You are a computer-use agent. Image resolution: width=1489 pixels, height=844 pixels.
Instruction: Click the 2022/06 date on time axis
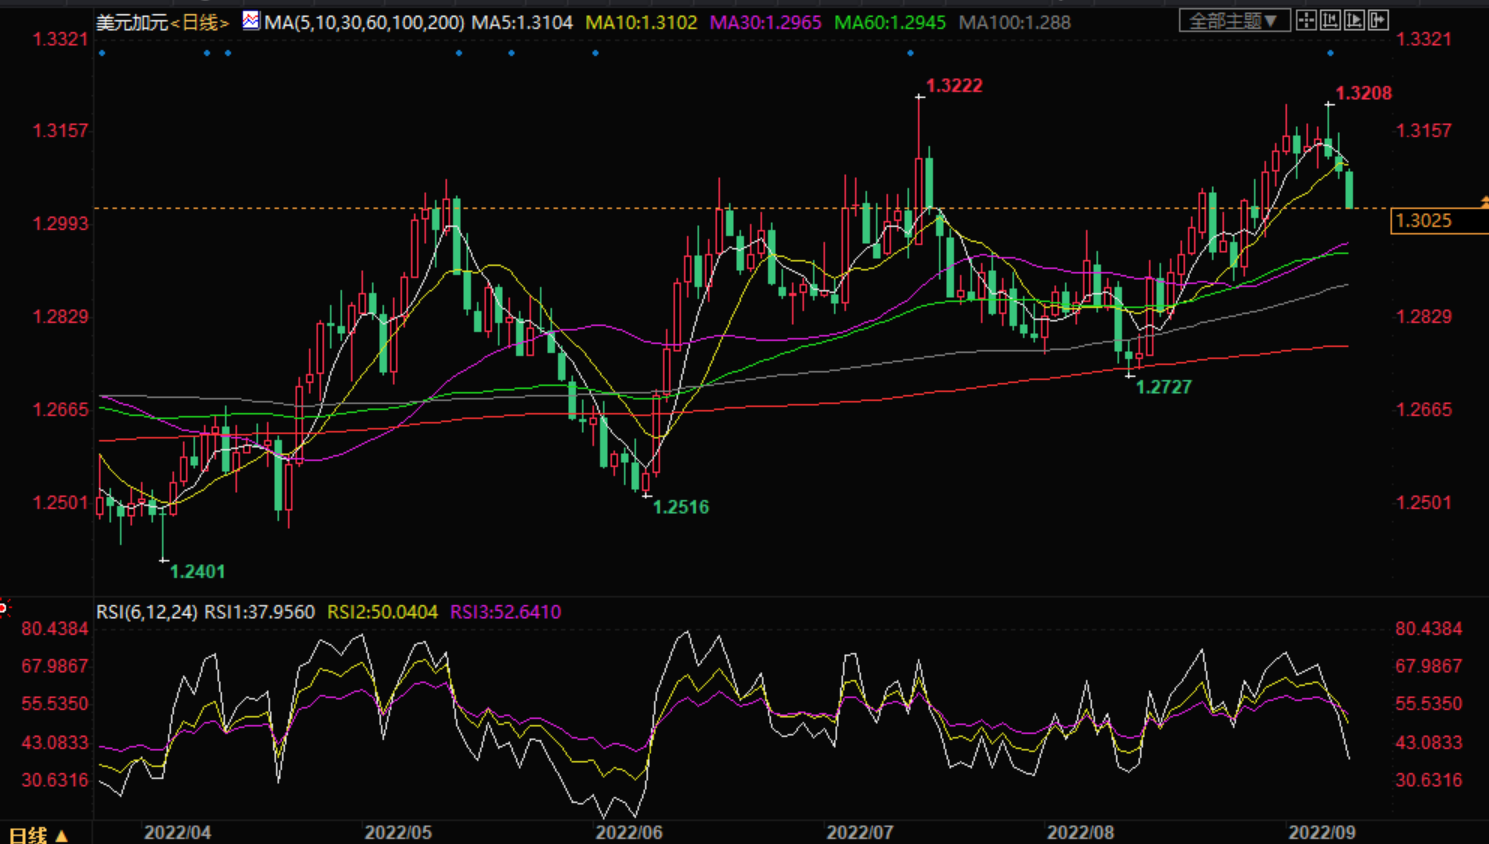point(628,832)
